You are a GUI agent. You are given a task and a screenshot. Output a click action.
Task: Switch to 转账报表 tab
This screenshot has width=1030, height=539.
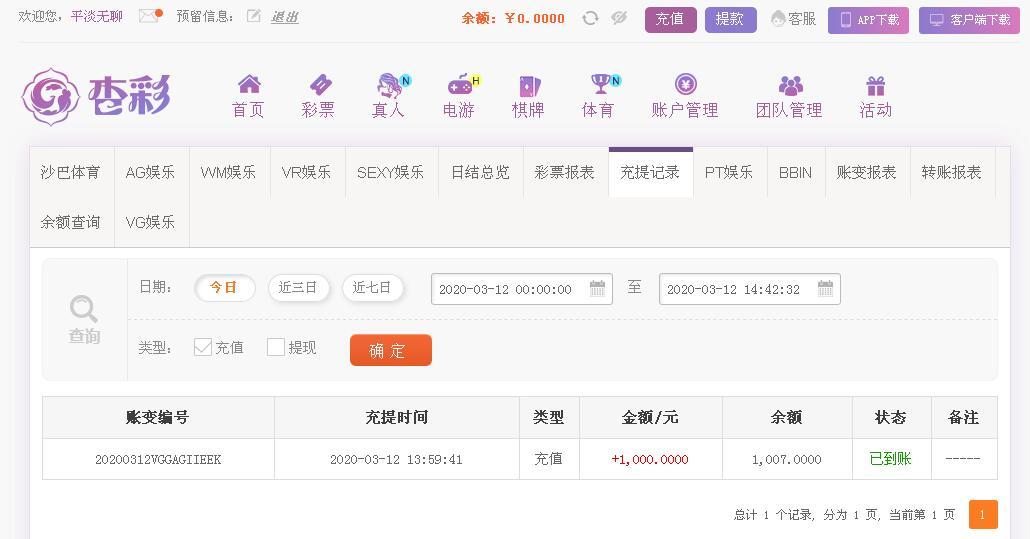952,173
